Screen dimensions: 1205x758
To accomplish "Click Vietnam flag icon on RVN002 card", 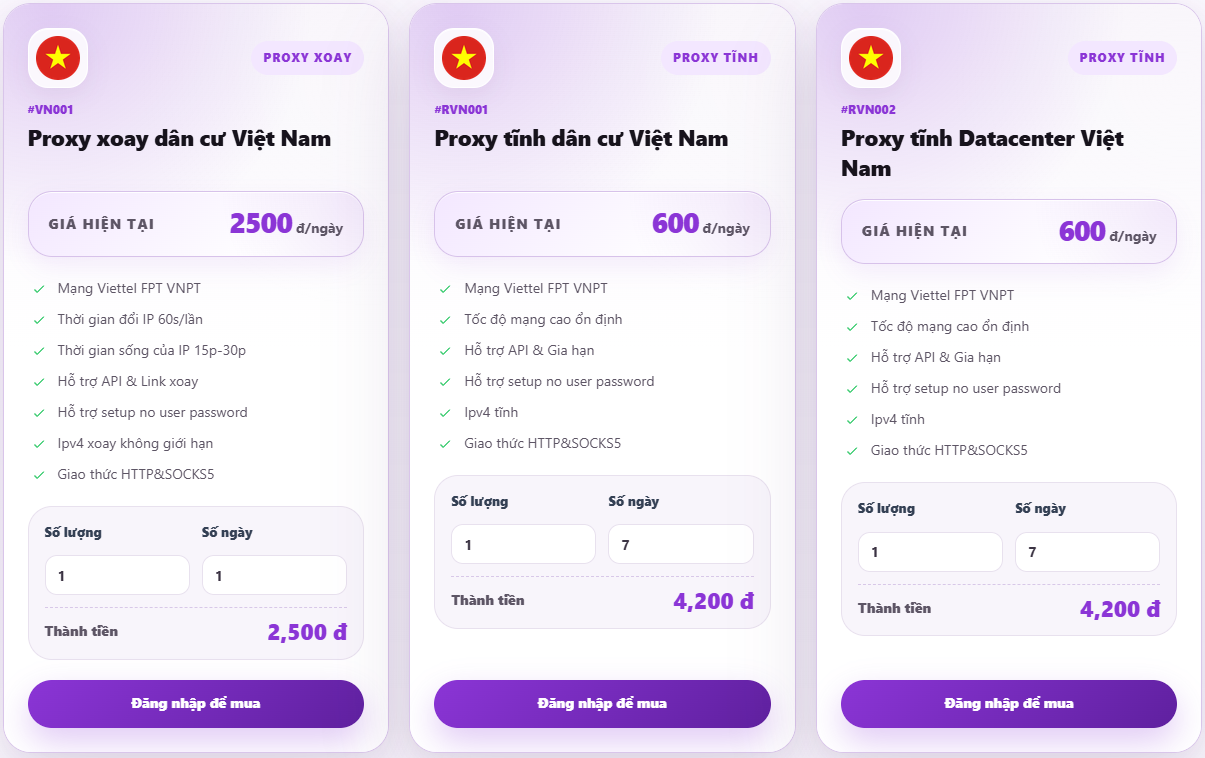I will 871,58.
